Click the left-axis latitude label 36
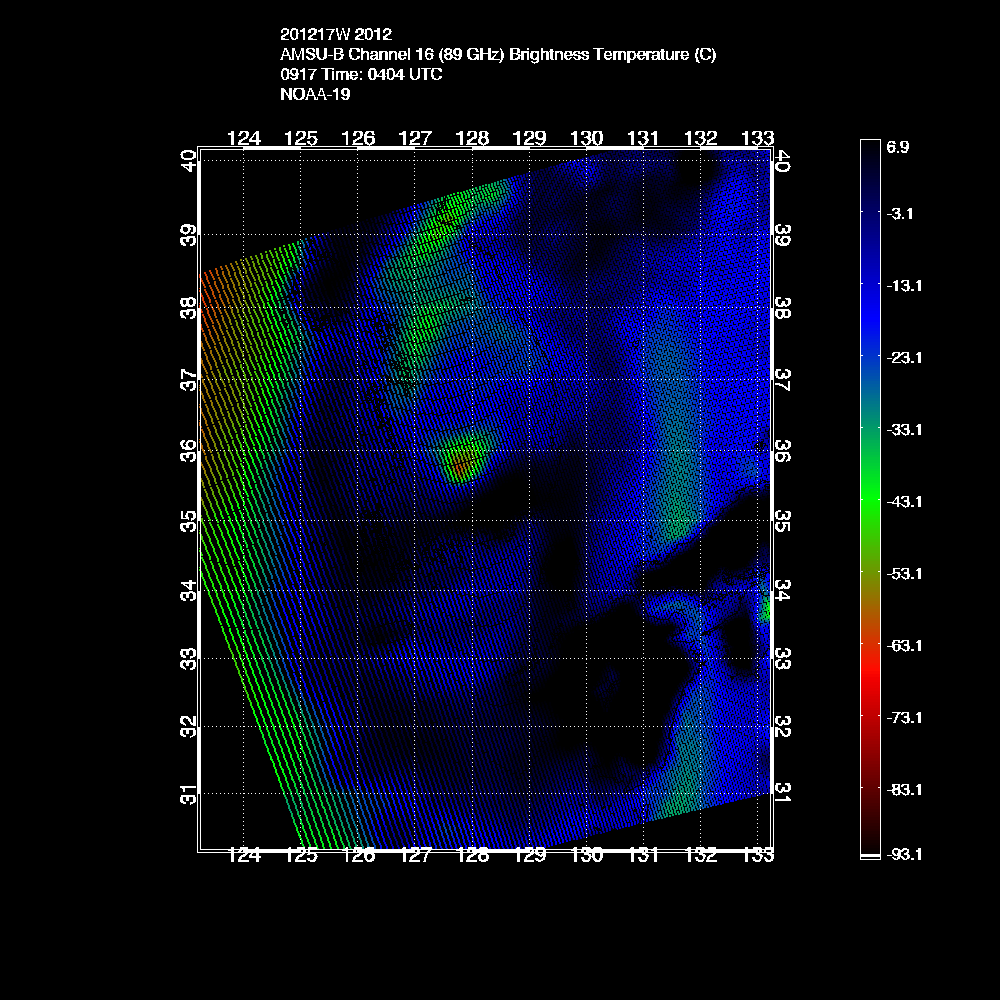Screen dimensions: 1000x1000 [x=187, y=452]
